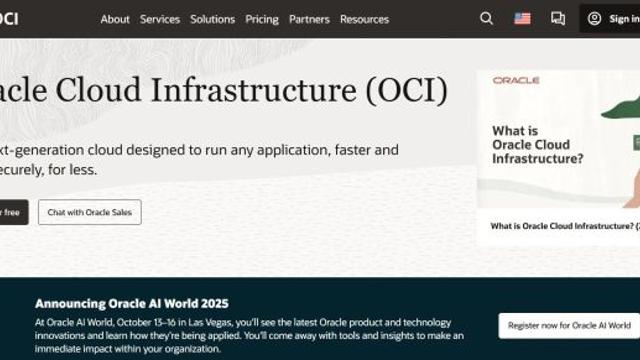Click Chat with Oracle Sales button
This screenshot has height=360, width=640.
click(90, 212)
